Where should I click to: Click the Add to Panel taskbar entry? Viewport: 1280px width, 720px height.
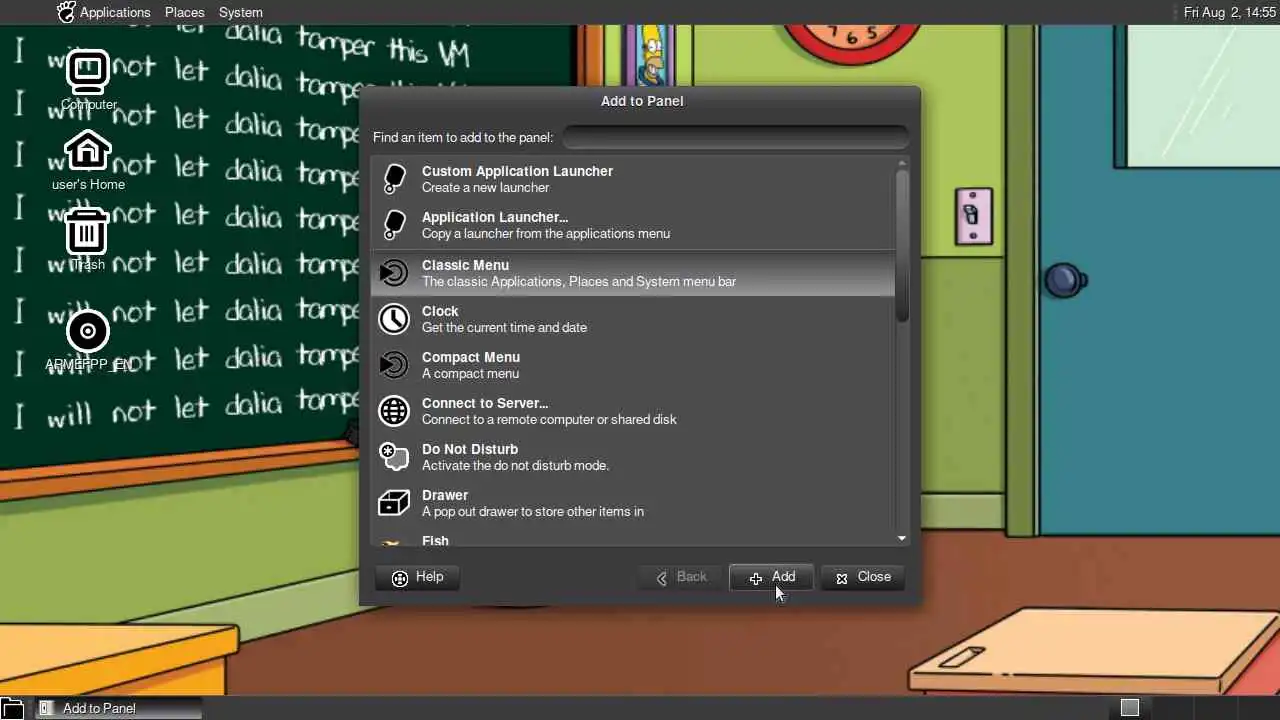pyautogui.click(x=118, y=708)
